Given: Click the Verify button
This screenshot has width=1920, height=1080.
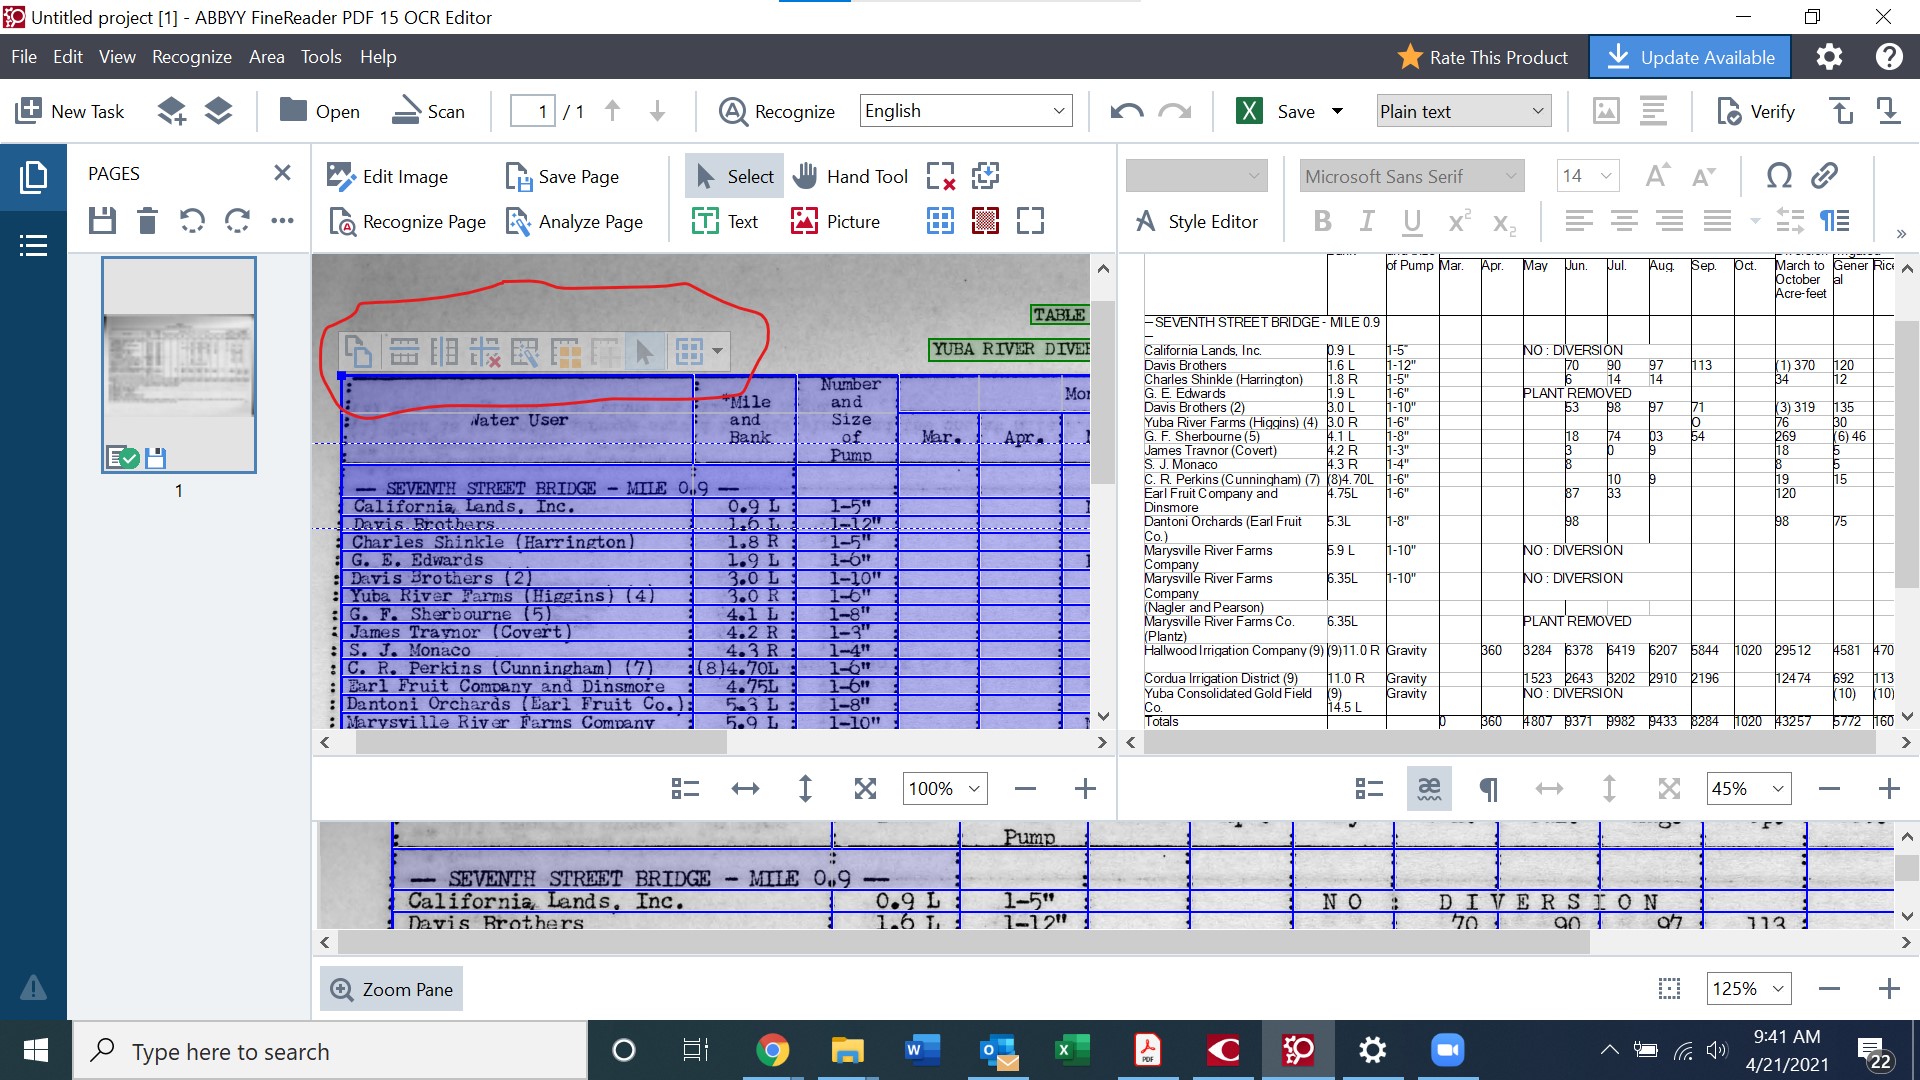Looking at the screenshot, I should click(x=1753, y=111).
